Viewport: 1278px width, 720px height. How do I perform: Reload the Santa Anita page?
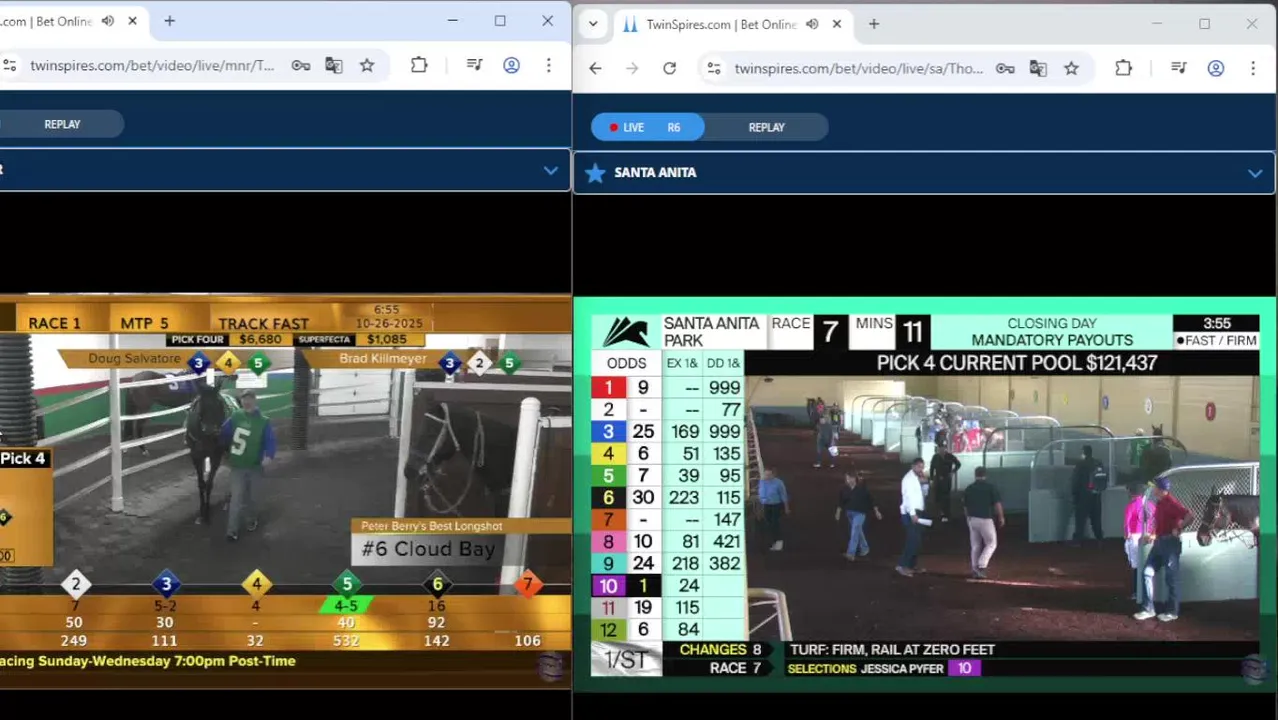coord(669,69)
